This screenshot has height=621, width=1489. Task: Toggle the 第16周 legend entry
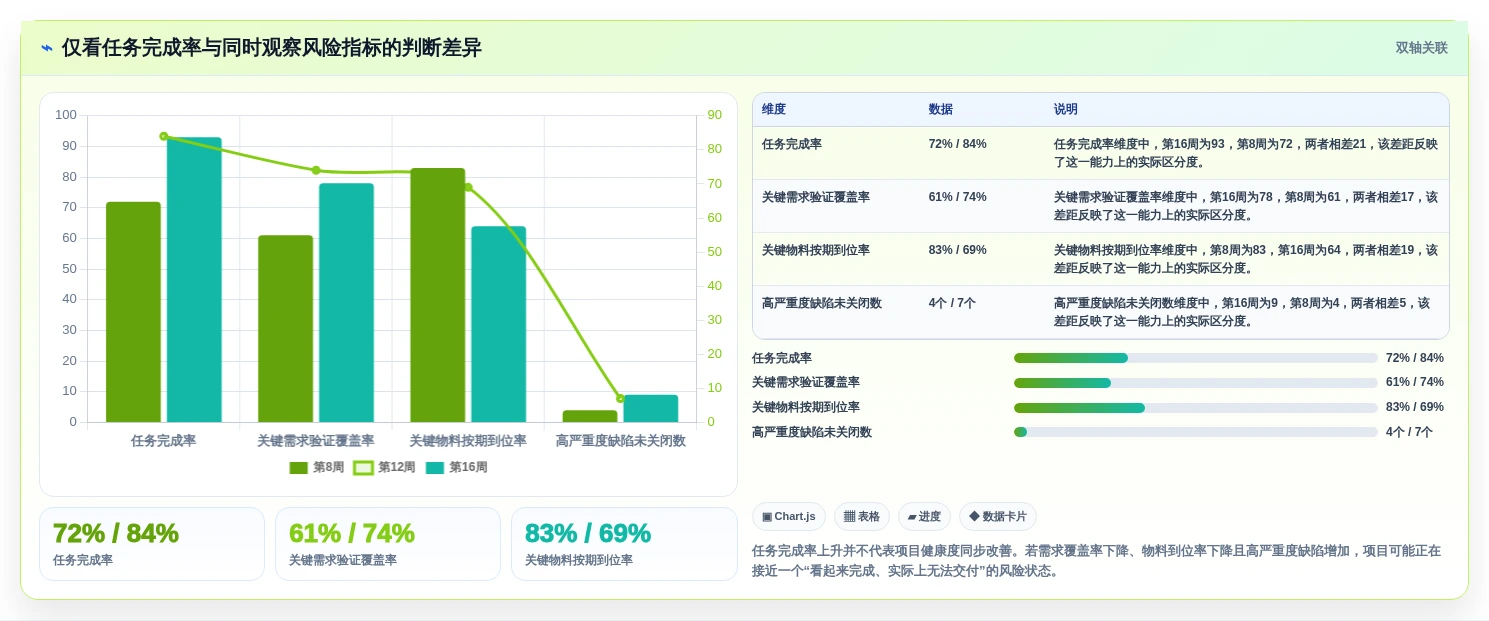tap(456, 467)
